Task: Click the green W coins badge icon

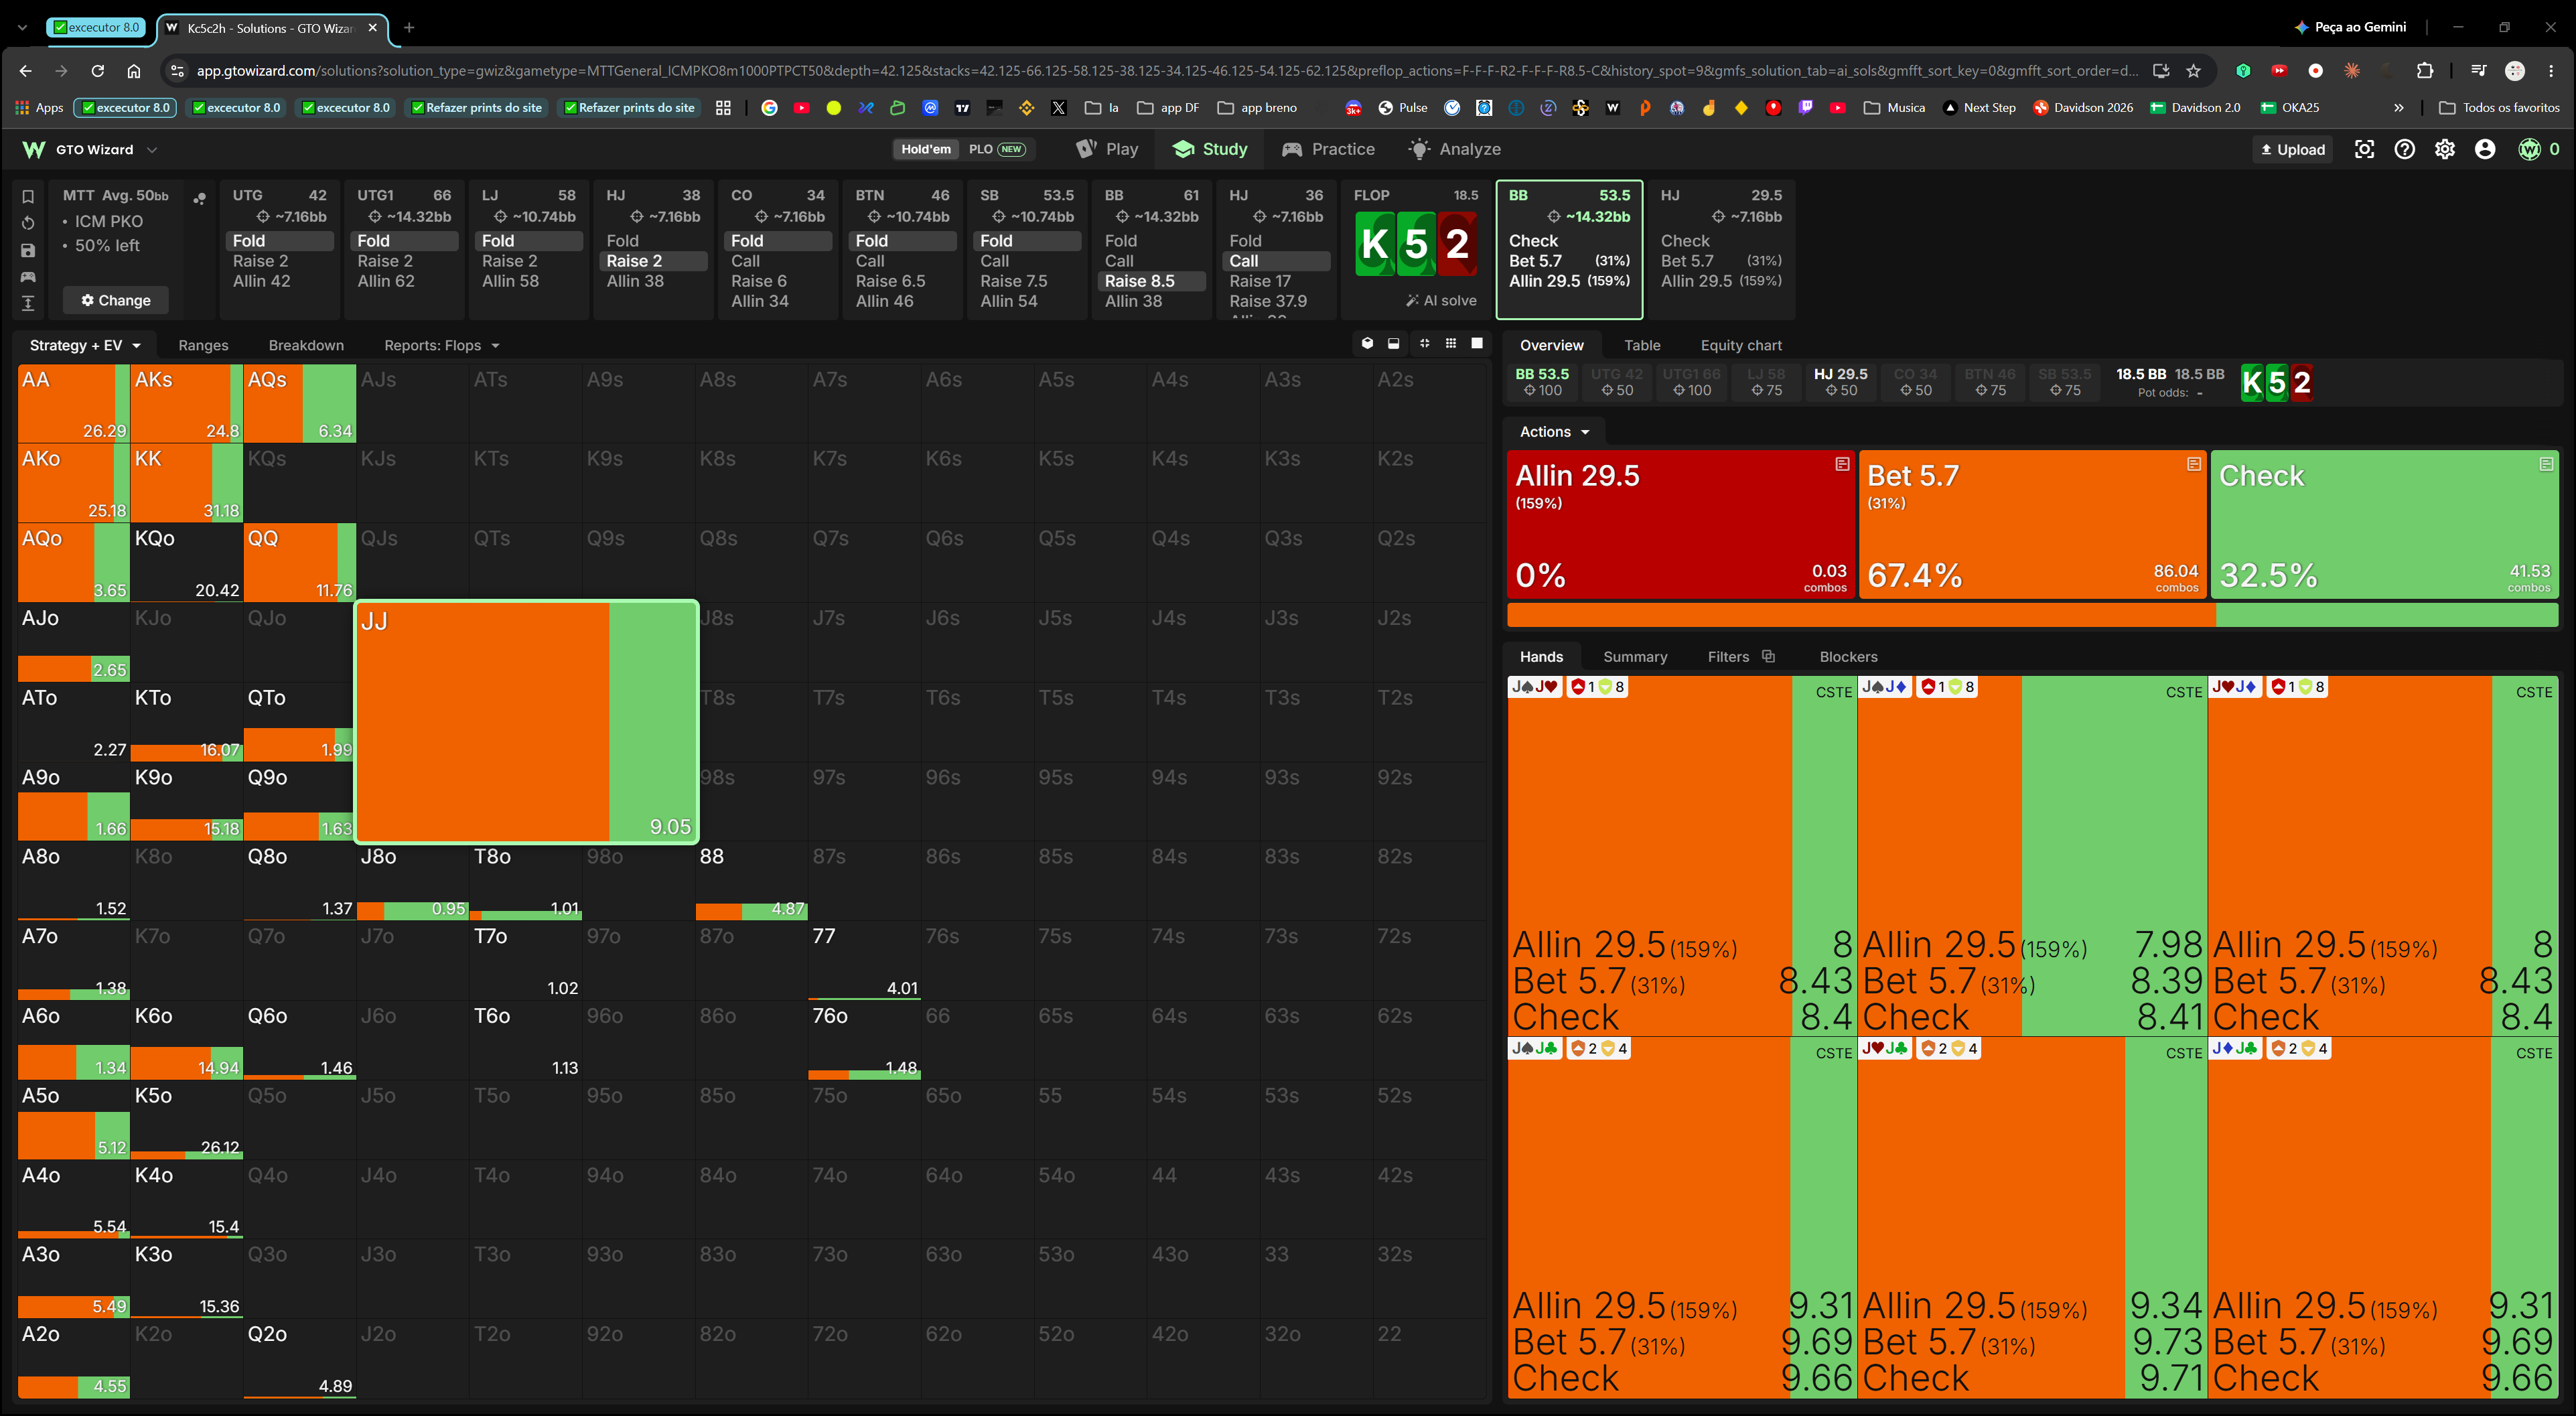Action: coord(2529,149)
